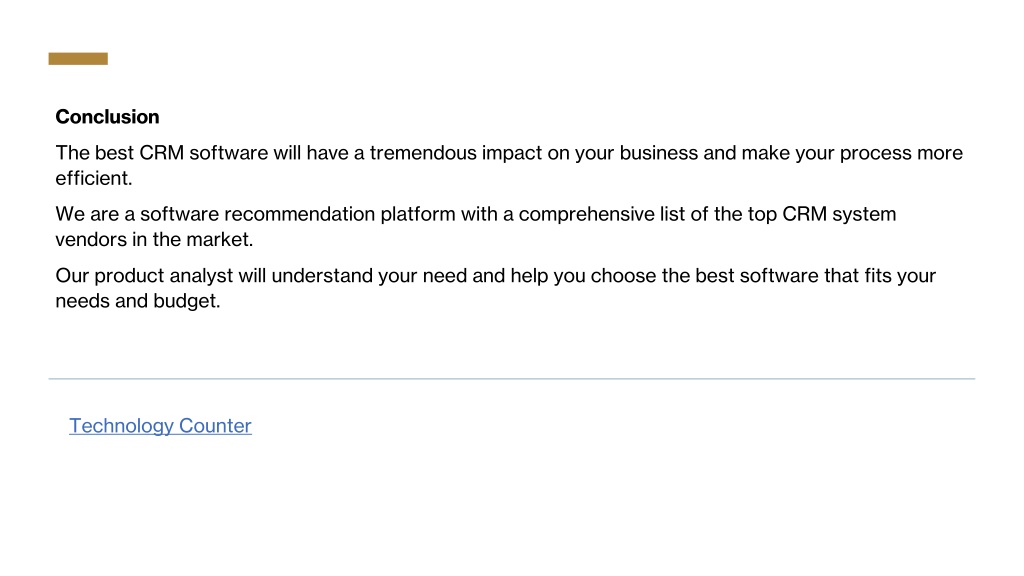
Task: Click the opening words "We are" of second paragraph
Action: 87,214
